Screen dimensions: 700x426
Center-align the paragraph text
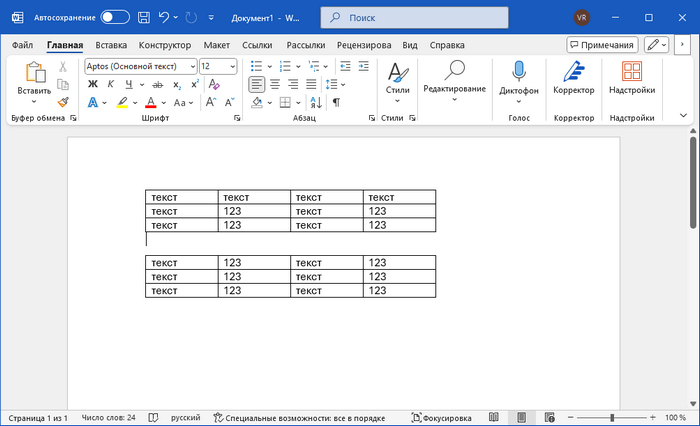click(276, 84)
